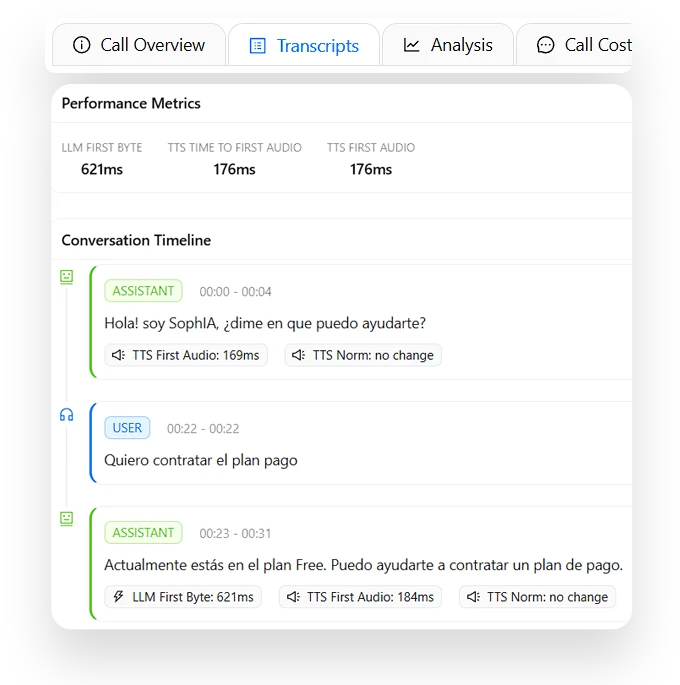Click the user headphones icon in timeline

[x=66, y=415]
